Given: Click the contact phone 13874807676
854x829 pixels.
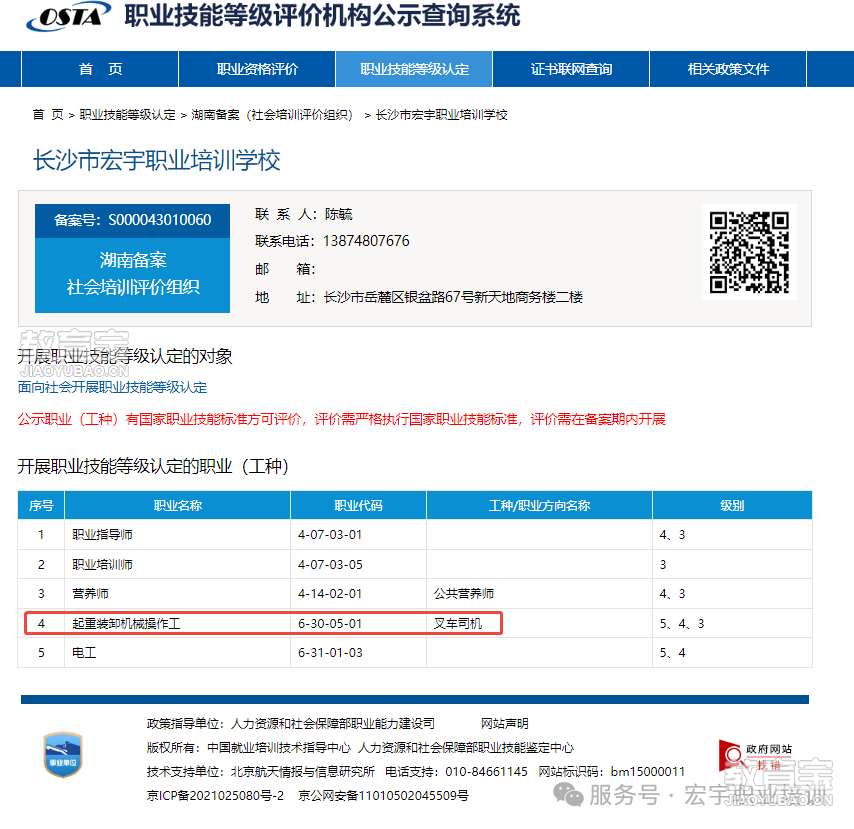Looking at the screenshot, I should click(366, 241).
